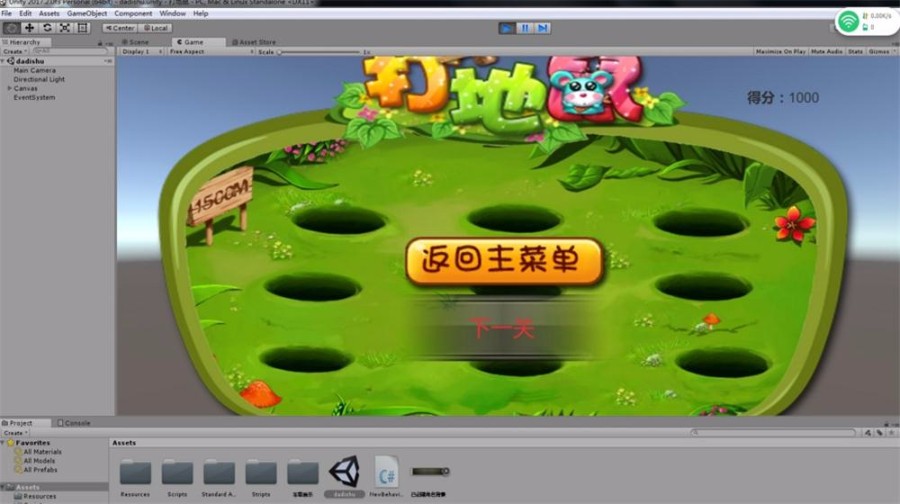Open the File menu
The height and width of the screenshot is (504, 900).
point(7,13)
